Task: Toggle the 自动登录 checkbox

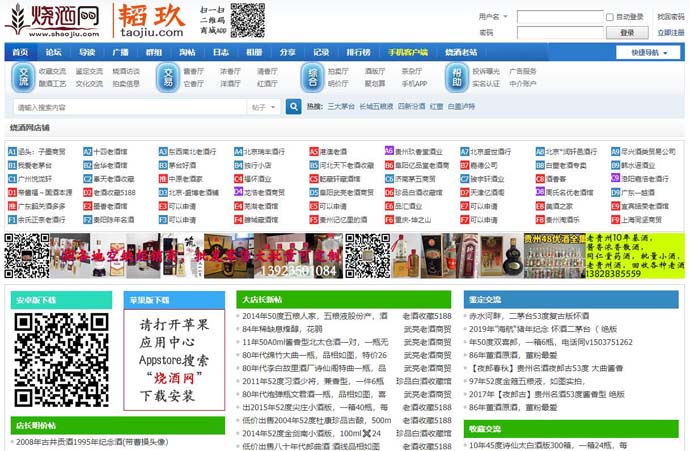Action: click(609, 17)
